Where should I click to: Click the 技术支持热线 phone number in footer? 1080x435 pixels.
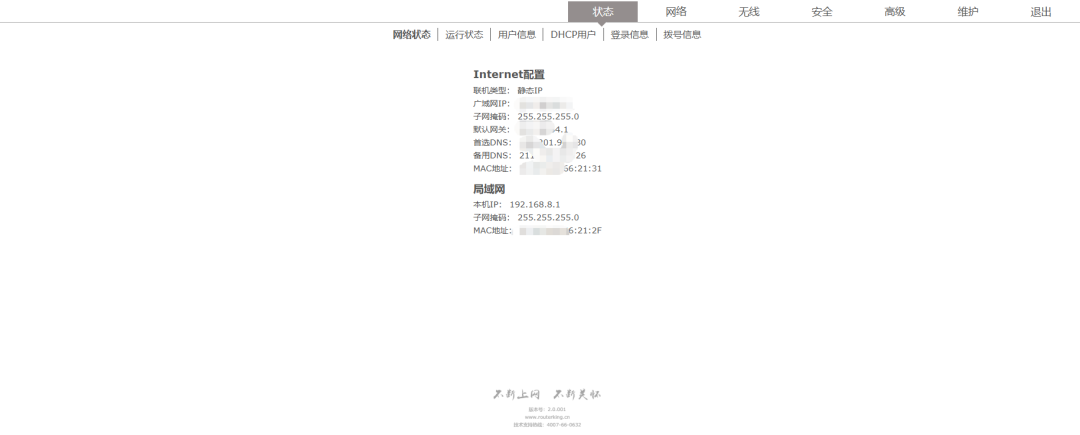[x=564, y=425]
